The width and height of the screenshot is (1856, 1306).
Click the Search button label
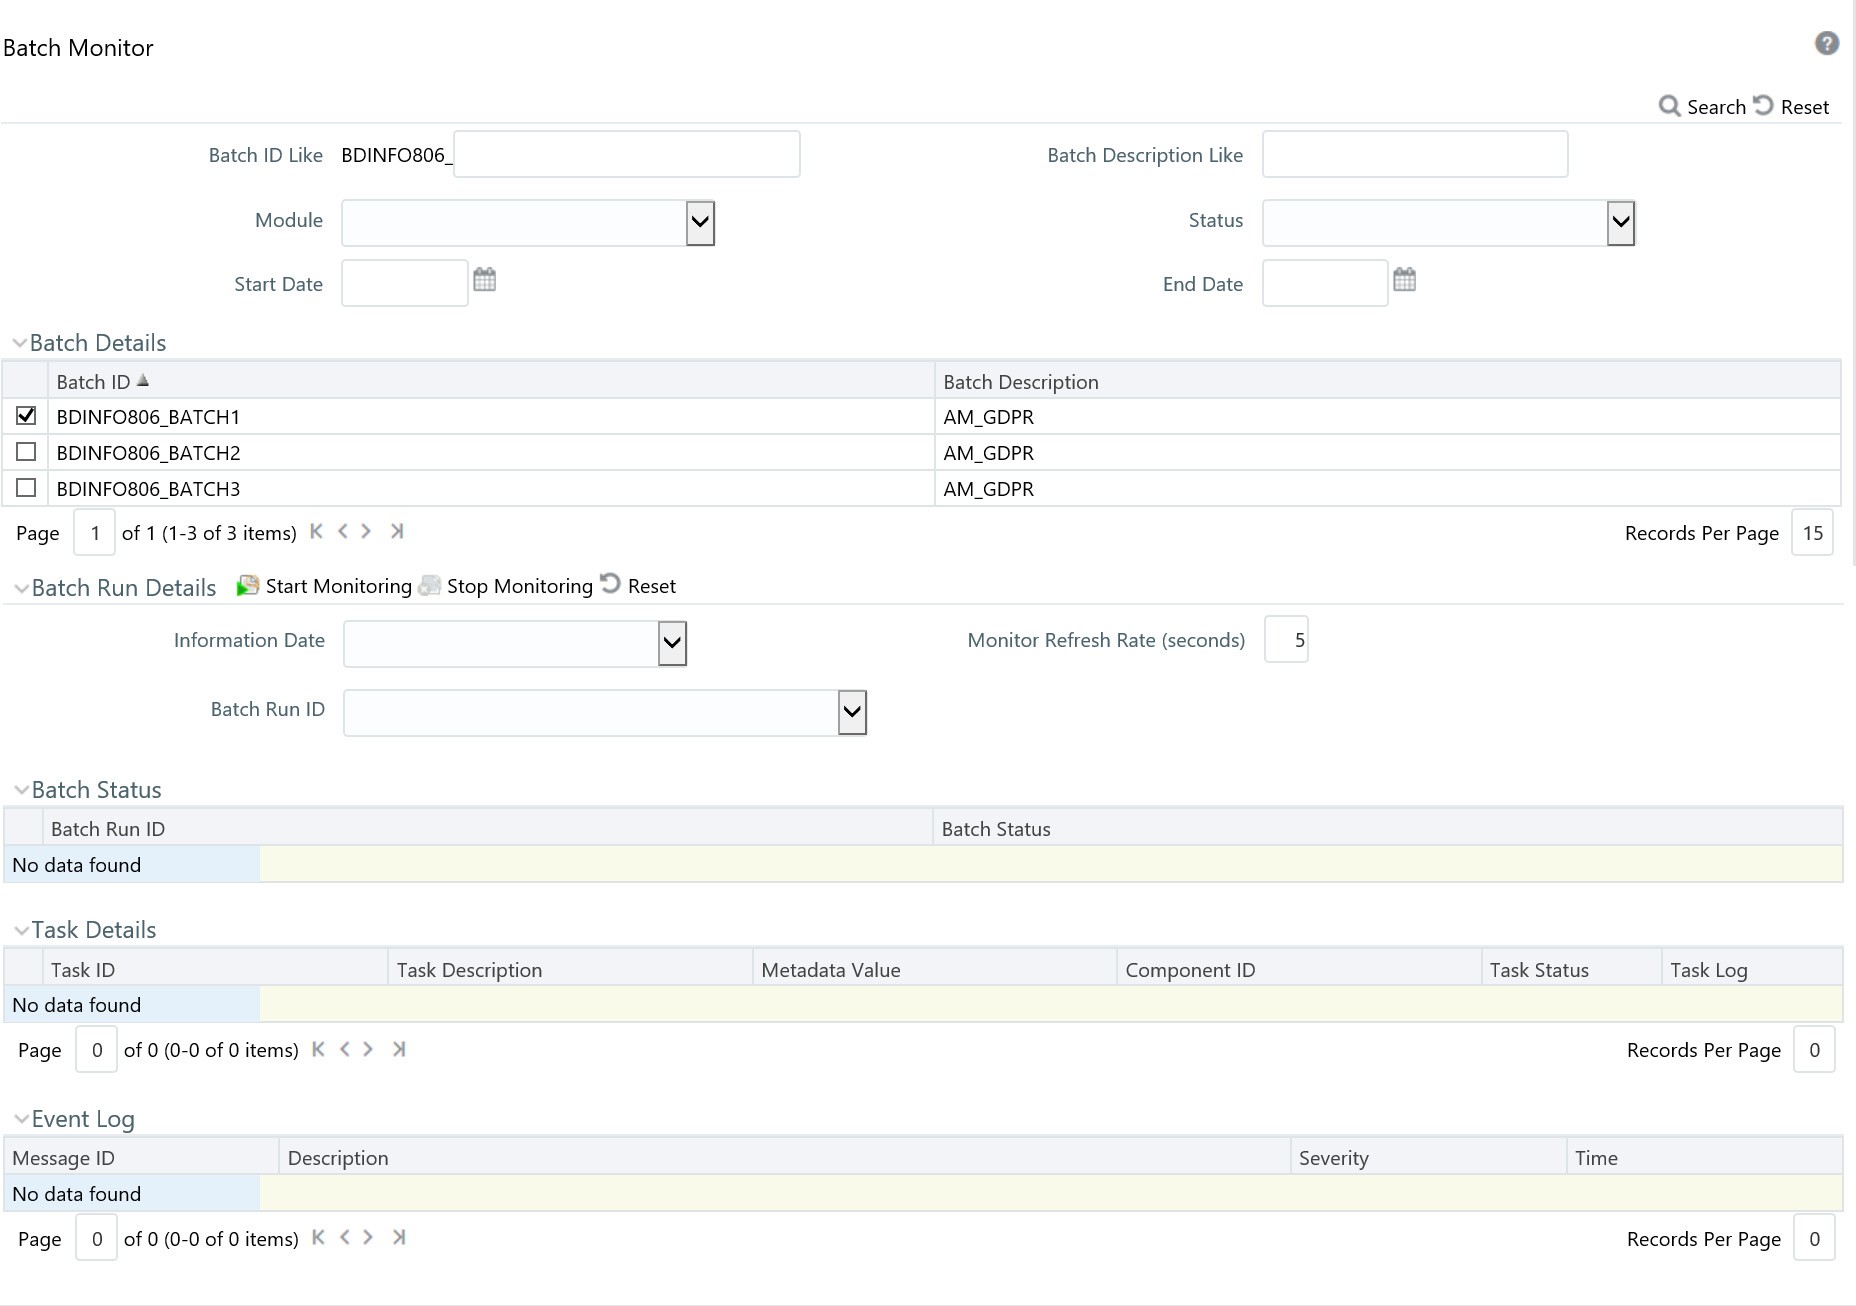click(1716, 107)
